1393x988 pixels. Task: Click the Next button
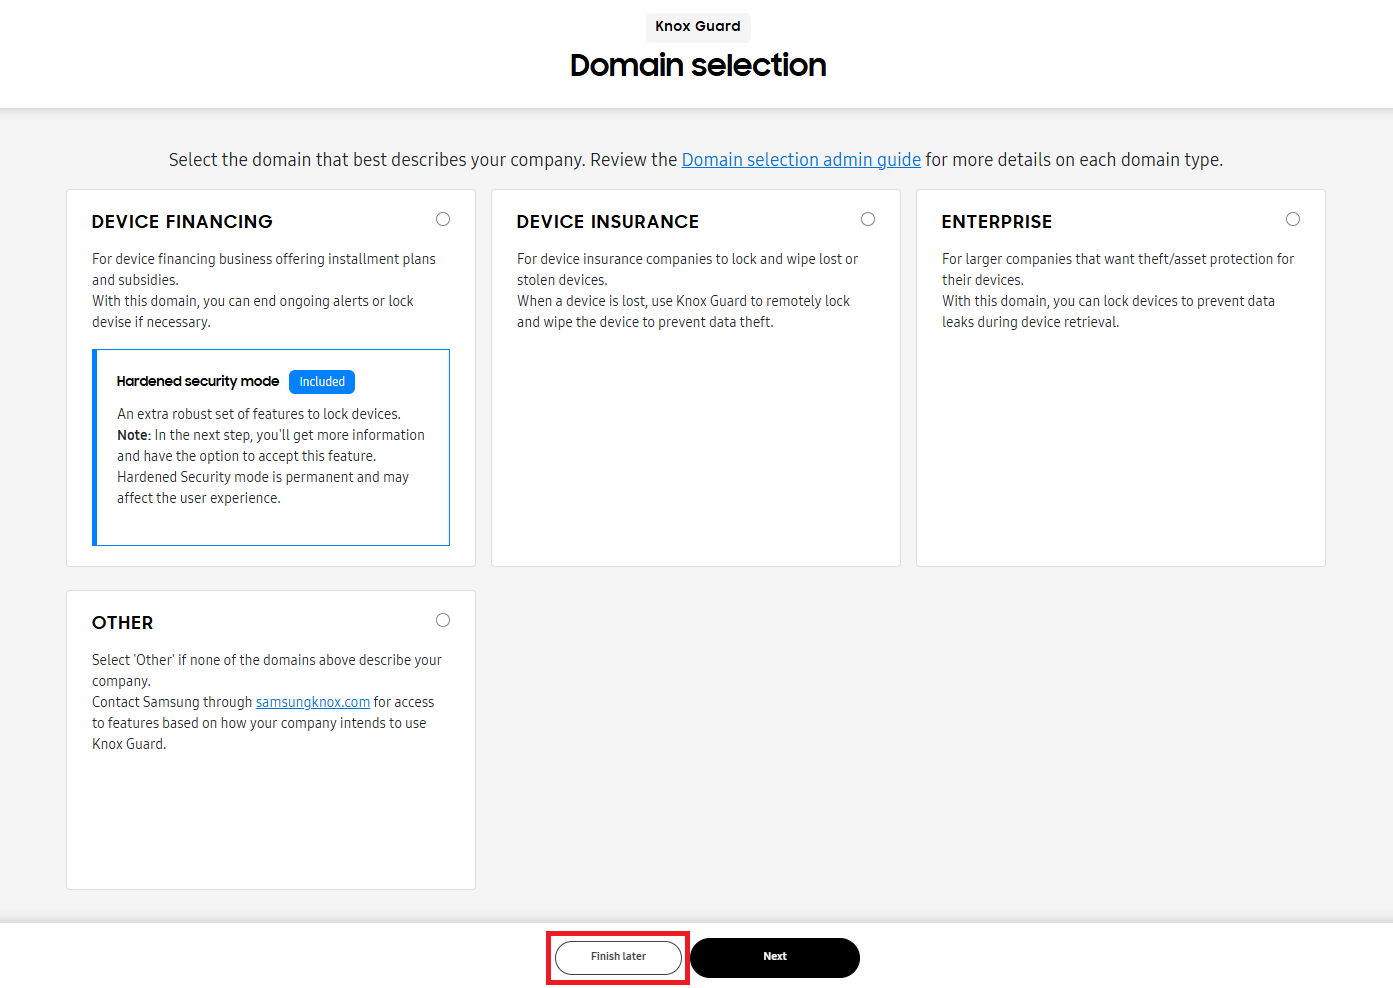[x=774, y=957]
